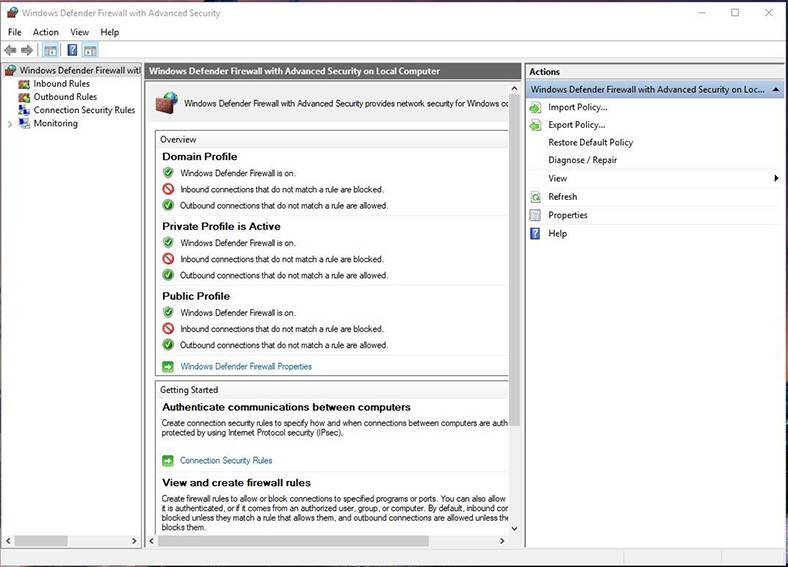Click green arrow icon beside Connection Security Rules link
788x567 pixels.
(168, 460)
